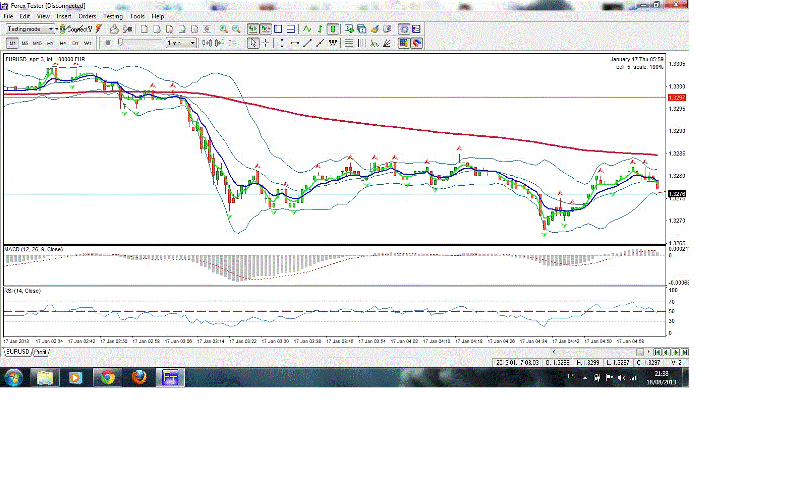Toggle the W1 timeframe button
The width and height of the screenshot is (800, 491).
click(87, 44)
